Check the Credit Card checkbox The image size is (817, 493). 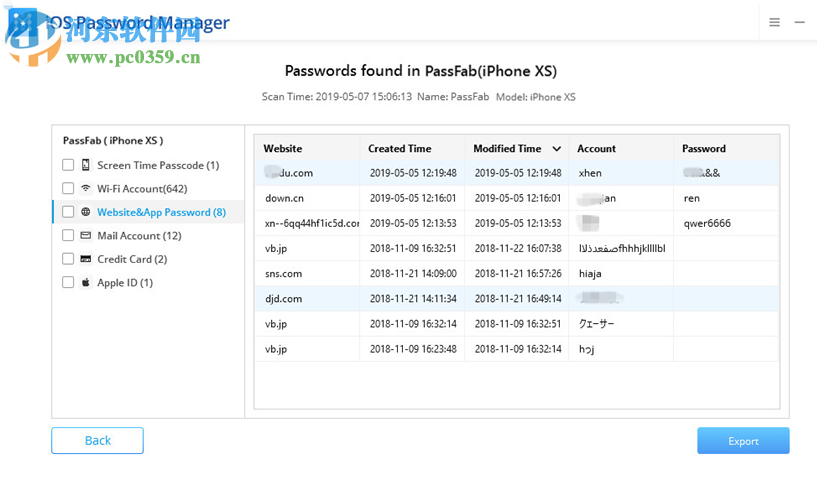click(68, 258)
